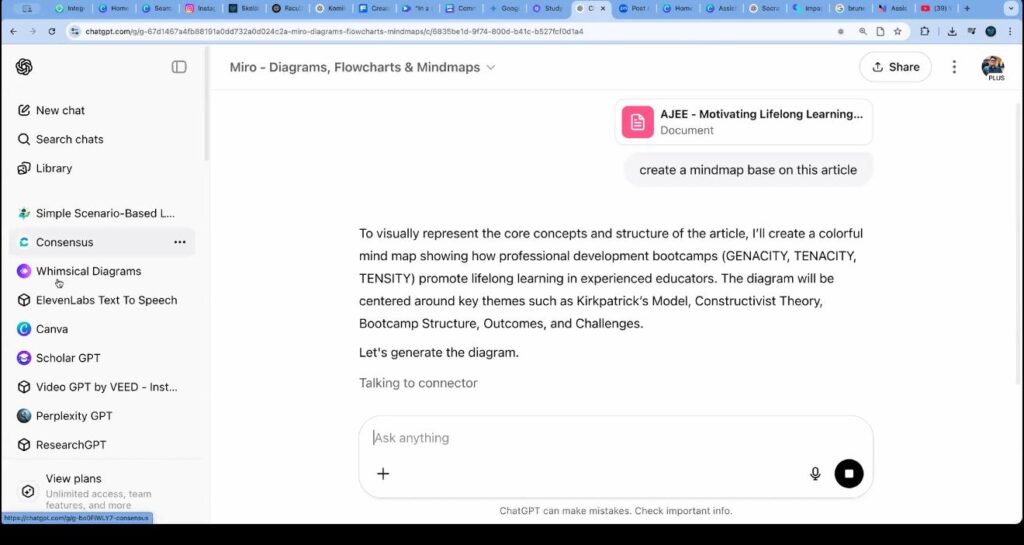Open the media control icon in toolbar
The width and height of the screenshot is (1024, 545).
(x=972, y=31)
